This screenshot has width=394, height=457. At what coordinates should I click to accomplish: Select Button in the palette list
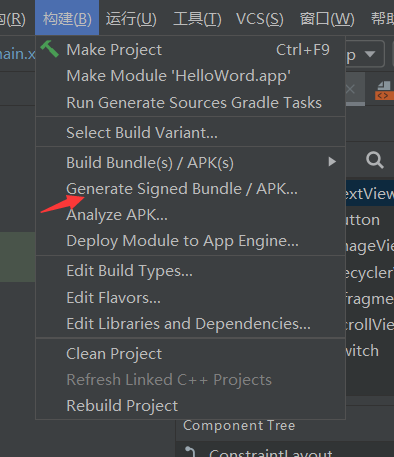coord(370,220)
